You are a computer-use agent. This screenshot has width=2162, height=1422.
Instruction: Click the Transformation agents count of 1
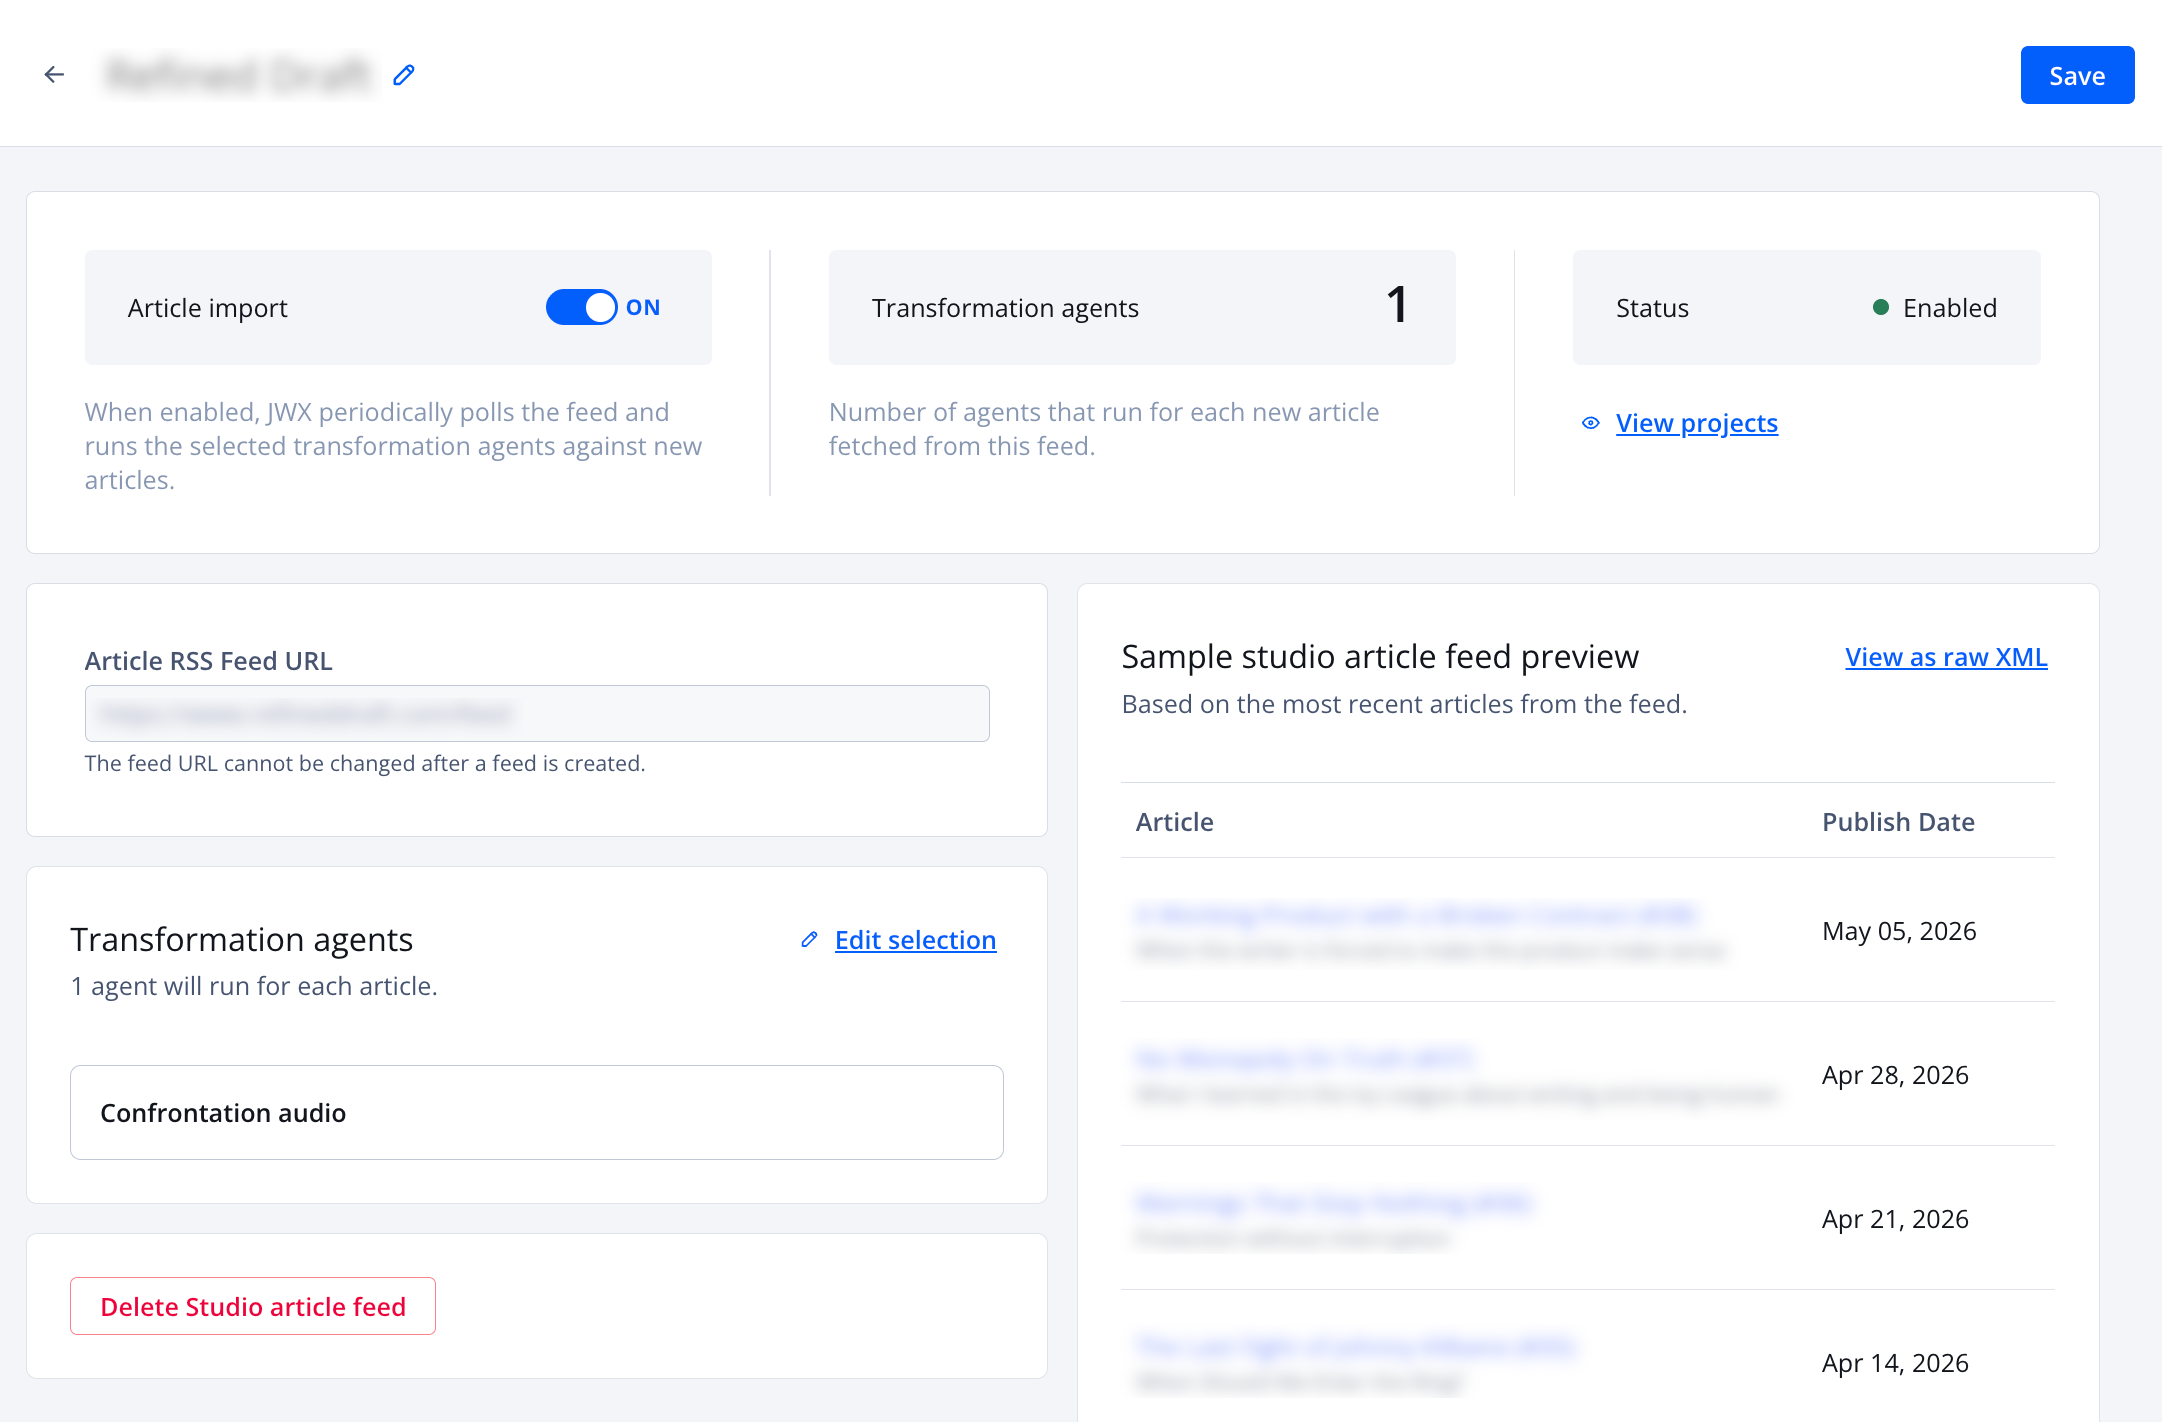click(x=1397, y=305)
